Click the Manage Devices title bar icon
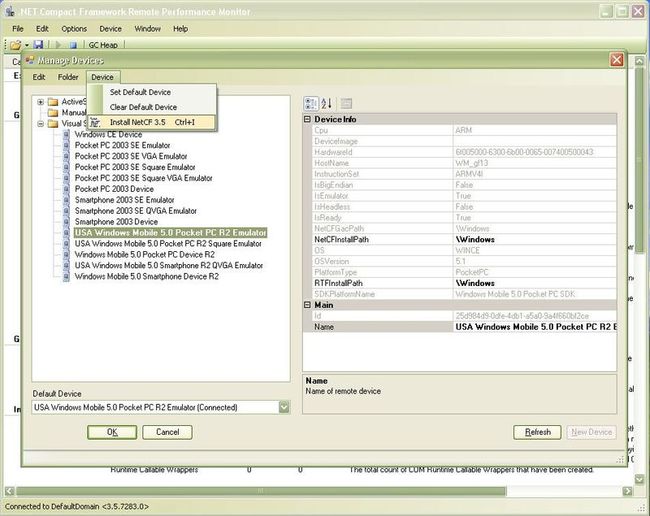Screen dimensions: 650x516 pos(29,61)
